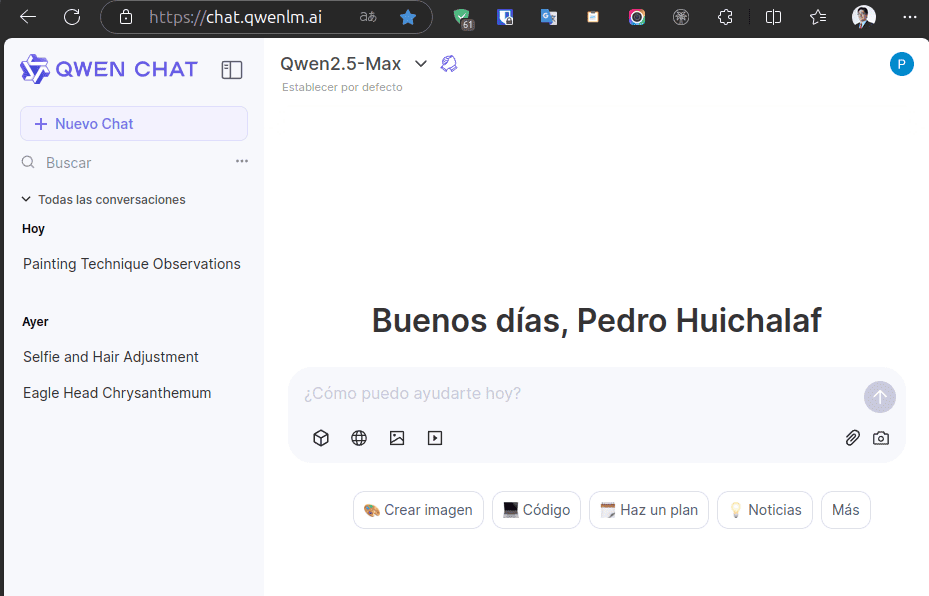This screenshot has width=929, height=596.
Task: Open Painting Technique Observations conversation
Action: [132, 264]
